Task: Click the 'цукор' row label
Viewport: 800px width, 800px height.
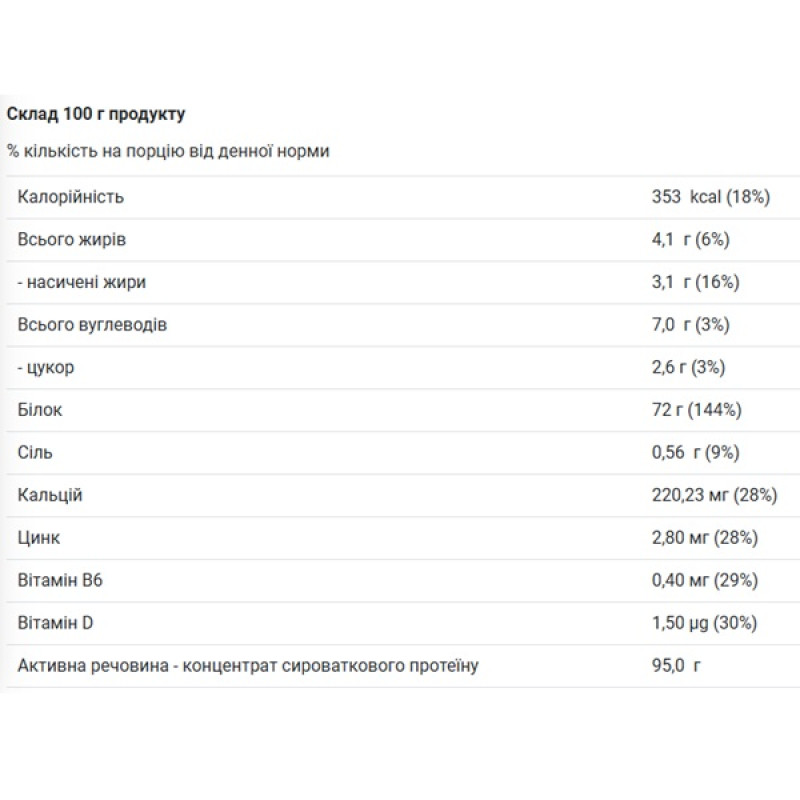Action: click(x=45, y=367)
